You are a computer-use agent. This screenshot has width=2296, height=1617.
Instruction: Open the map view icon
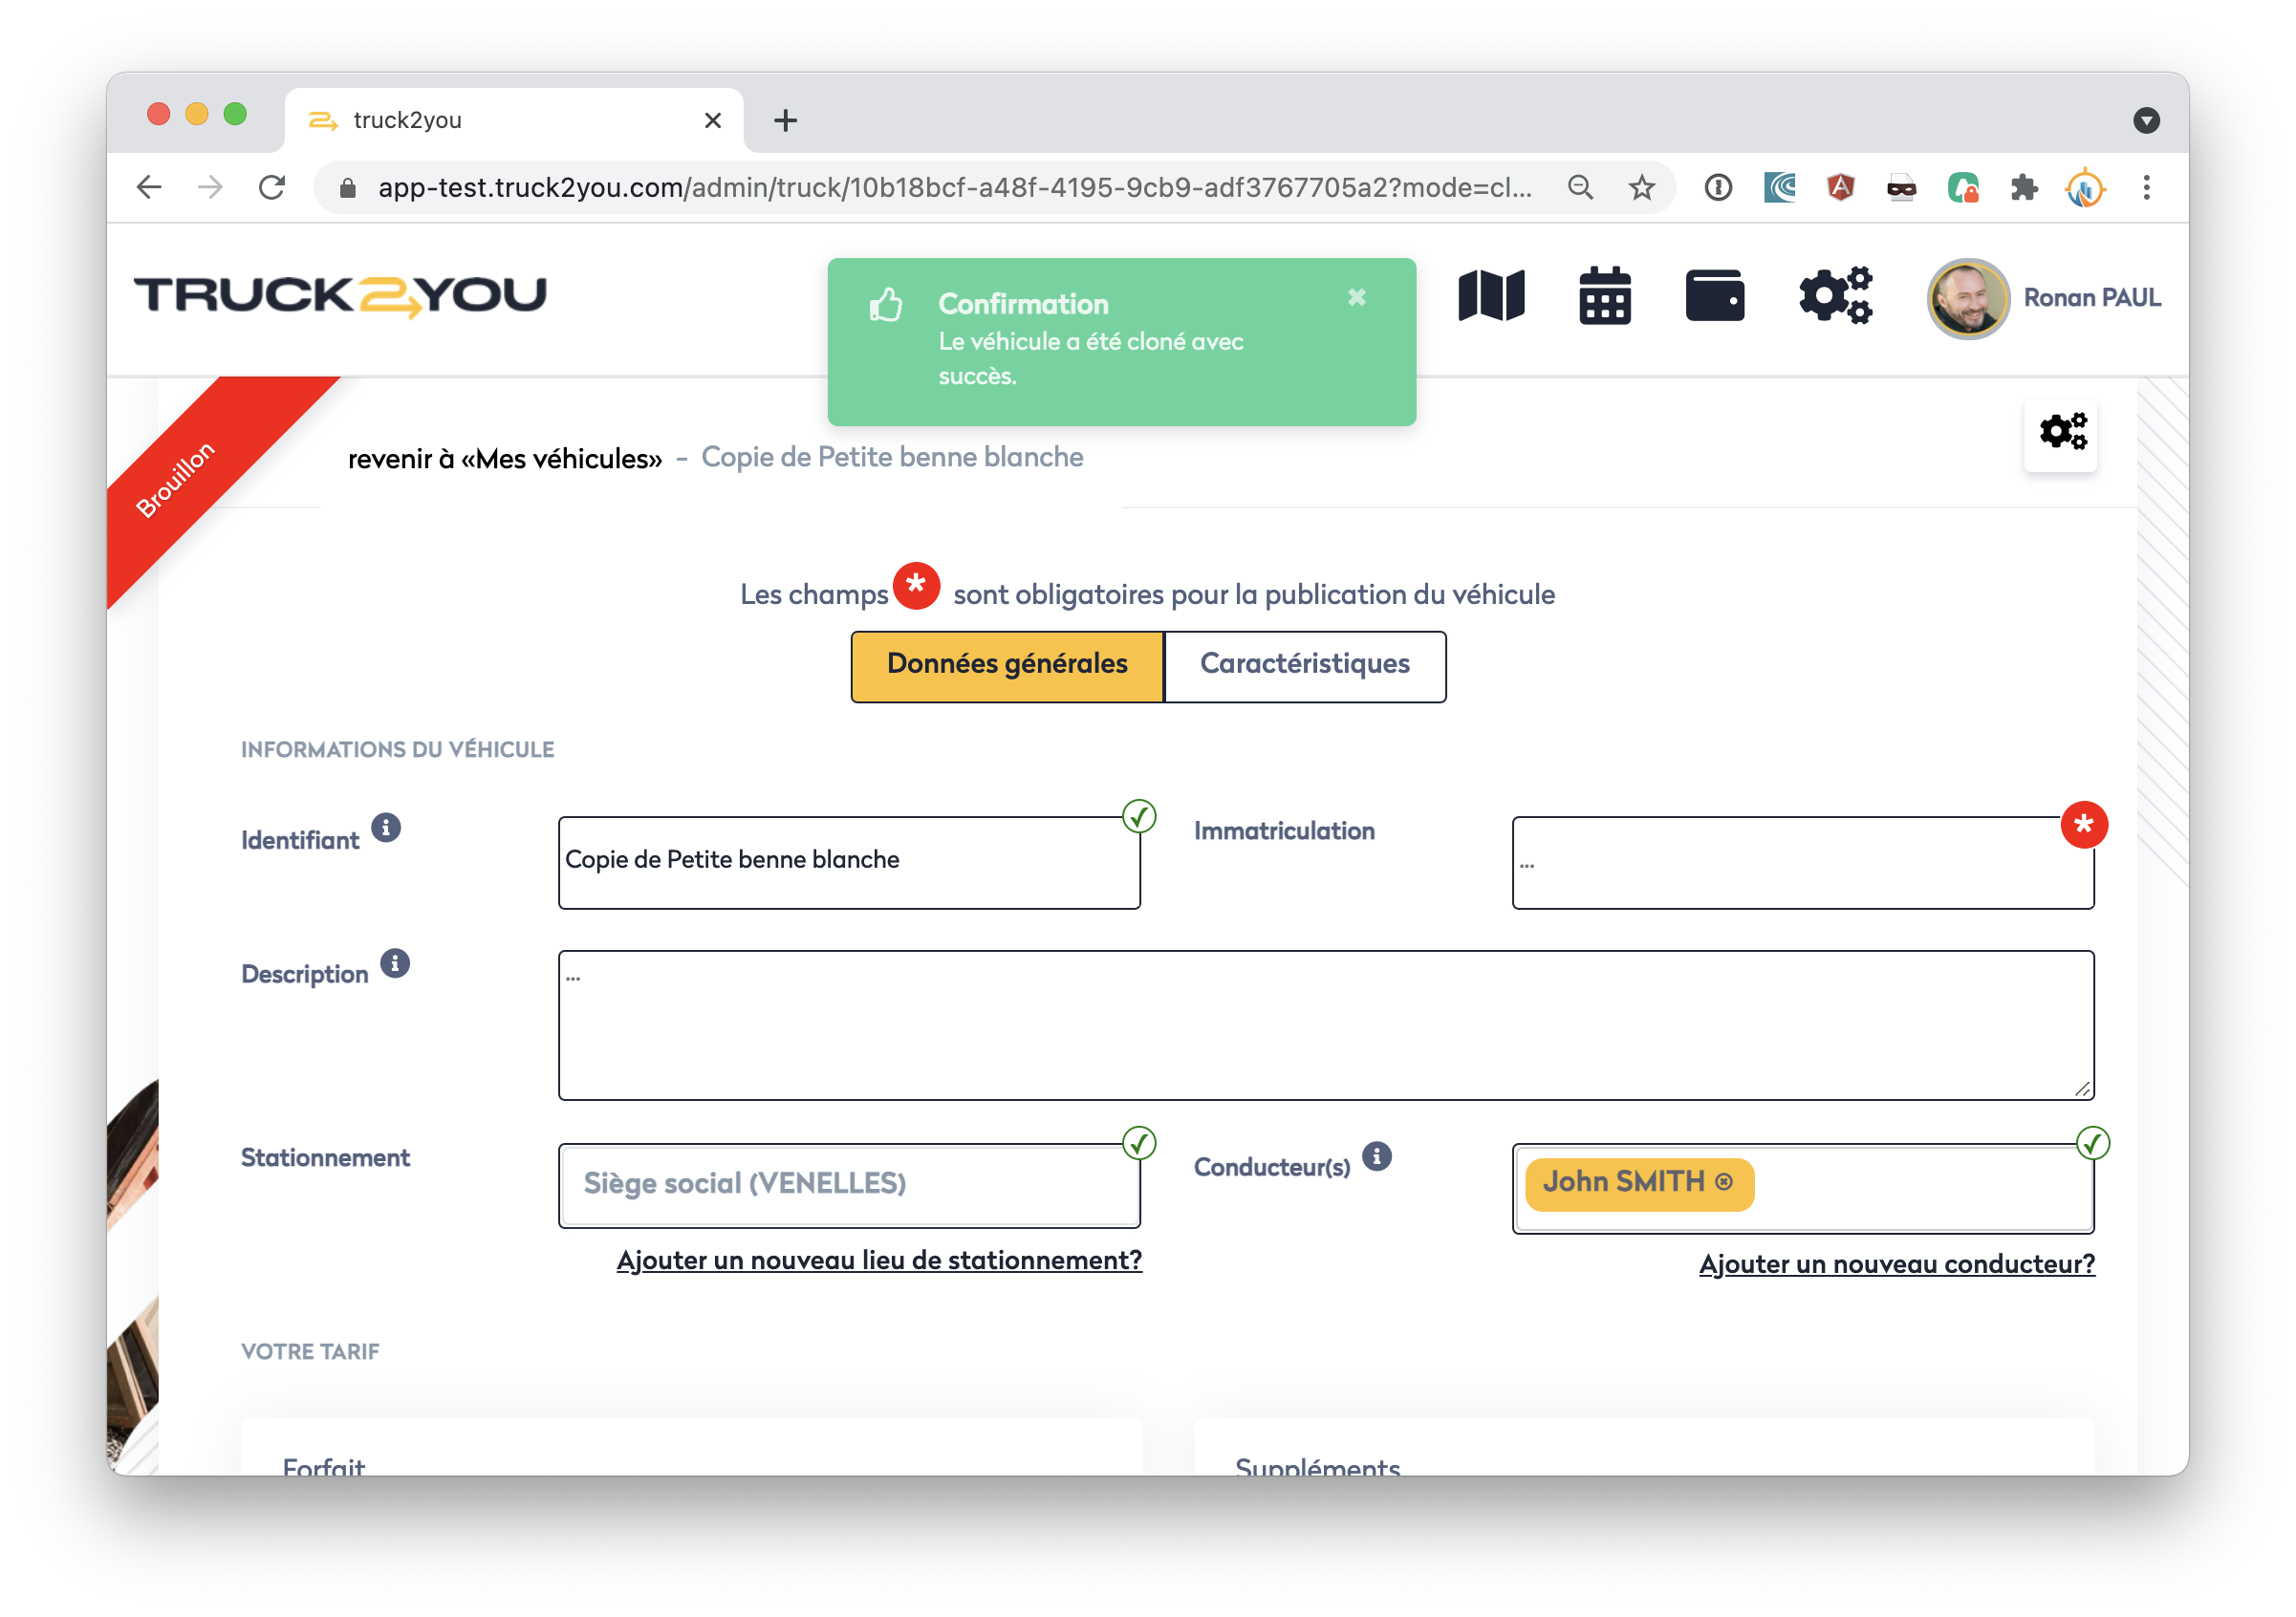click(x=1490, y=296)
